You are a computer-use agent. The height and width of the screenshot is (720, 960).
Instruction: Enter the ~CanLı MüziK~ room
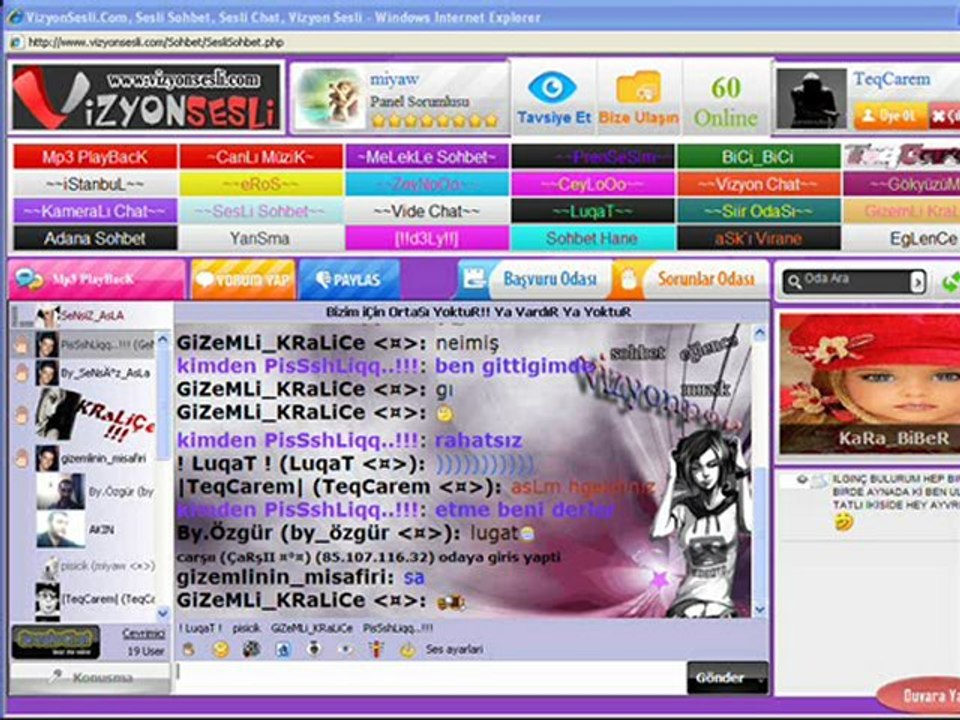click(261, 157)
